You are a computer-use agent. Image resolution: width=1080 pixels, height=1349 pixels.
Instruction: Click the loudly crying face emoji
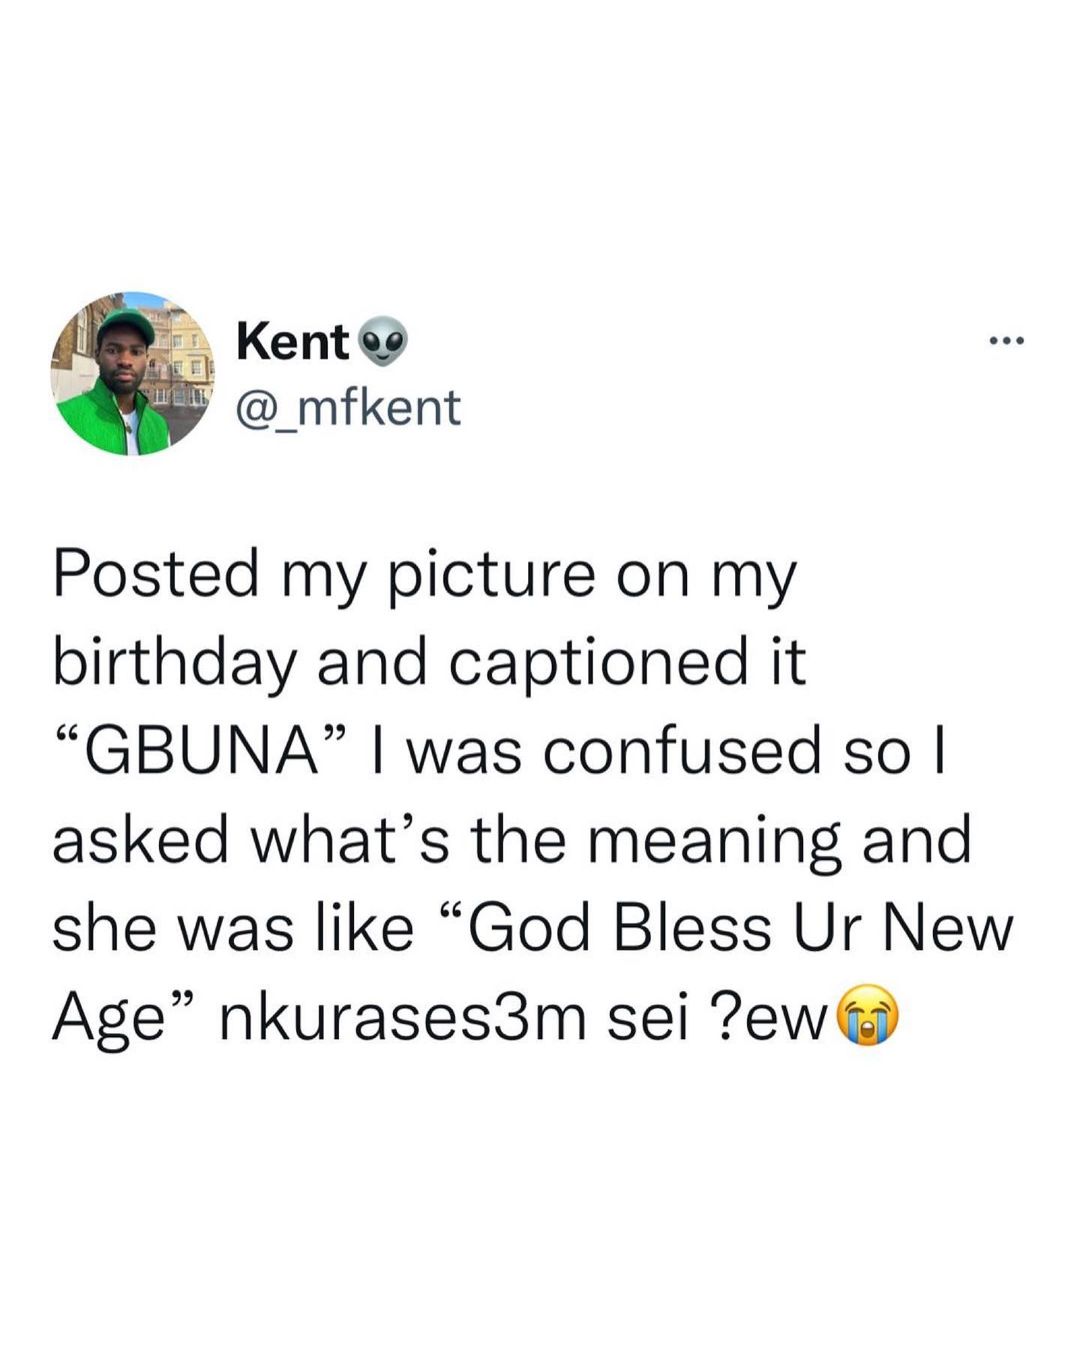click(x=867, y=1016)
